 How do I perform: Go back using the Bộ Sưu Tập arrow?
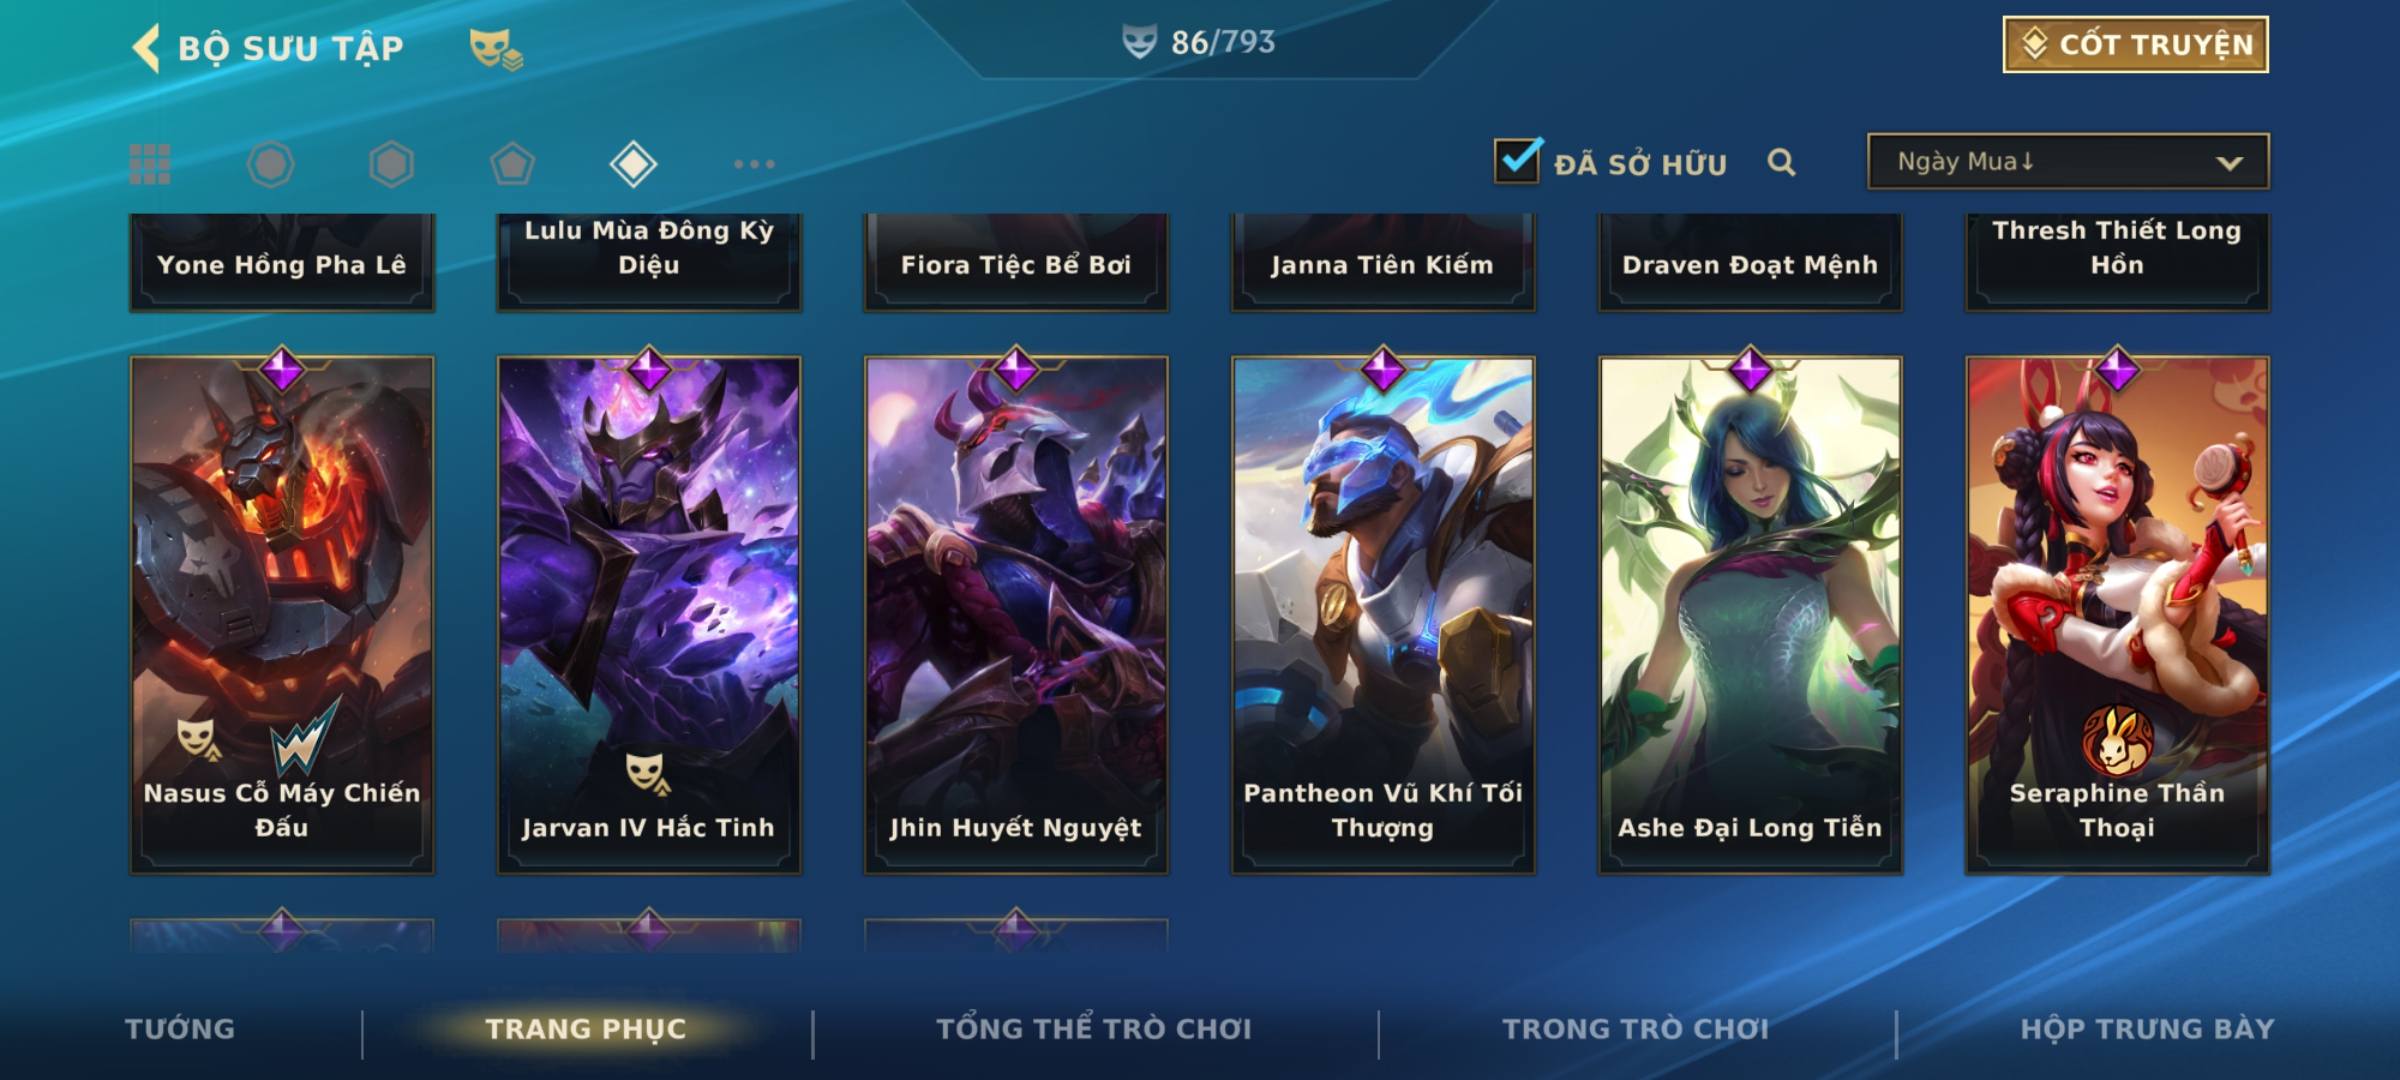click(146, 48)
